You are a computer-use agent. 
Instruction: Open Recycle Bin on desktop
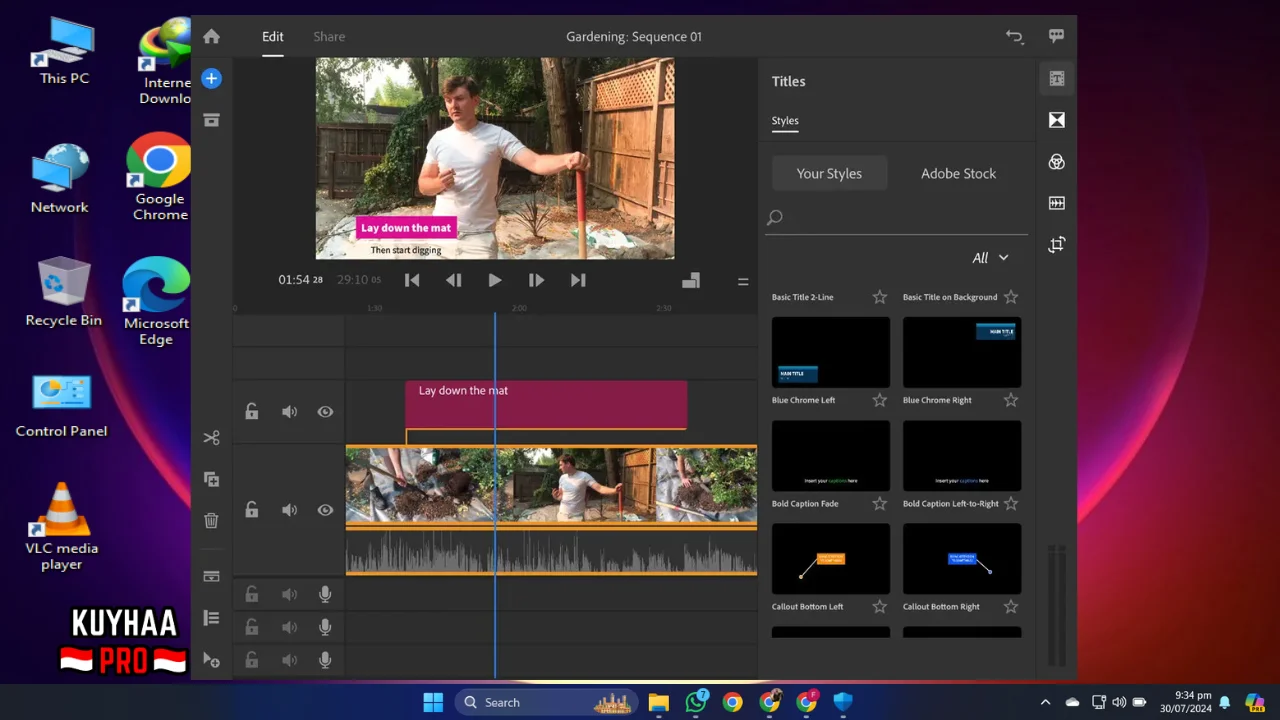tap(64, 291)
